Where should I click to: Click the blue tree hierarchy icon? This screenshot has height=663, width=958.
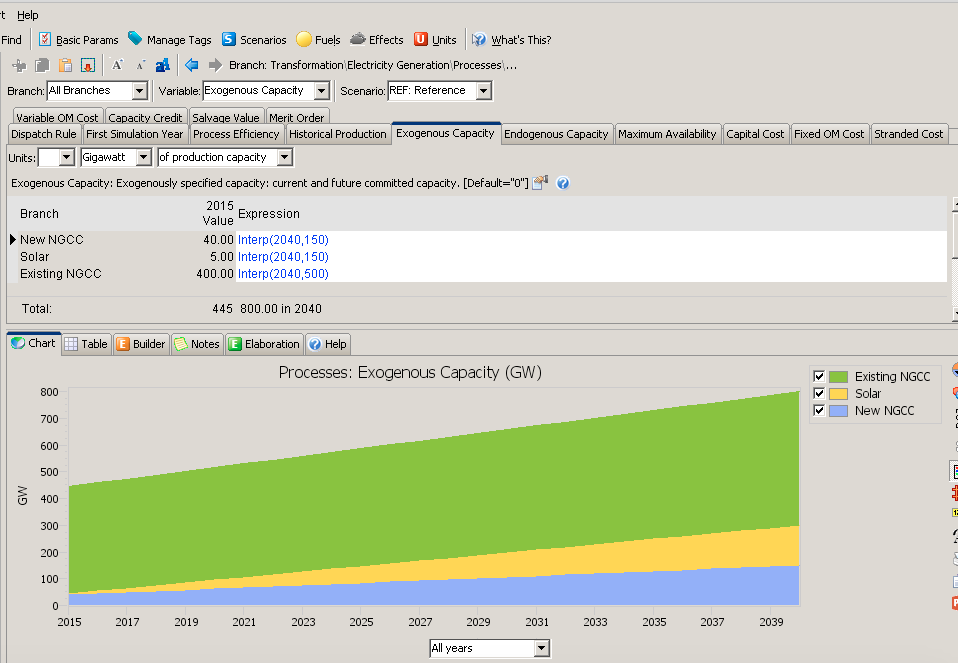(x=163, y=65)
